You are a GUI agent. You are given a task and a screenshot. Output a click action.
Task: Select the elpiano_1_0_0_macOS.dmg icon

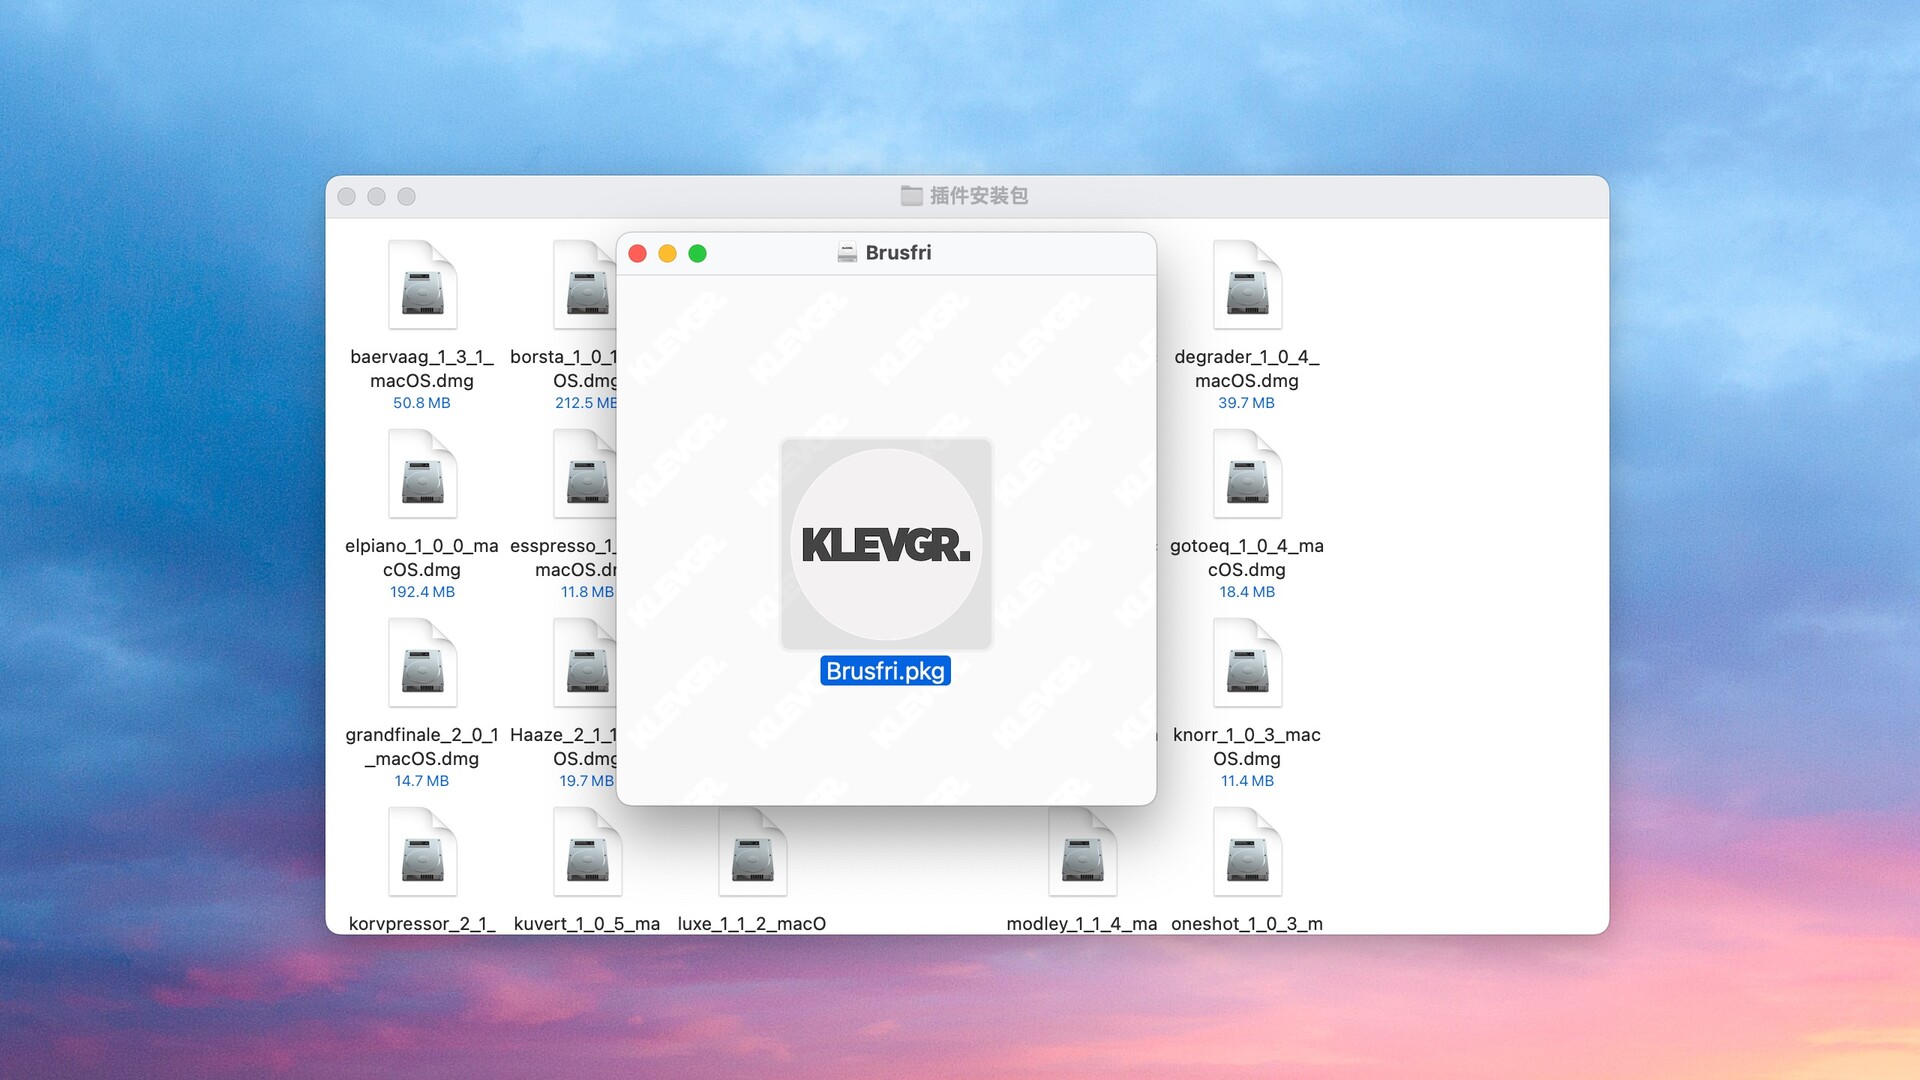(x=422, y=474)
